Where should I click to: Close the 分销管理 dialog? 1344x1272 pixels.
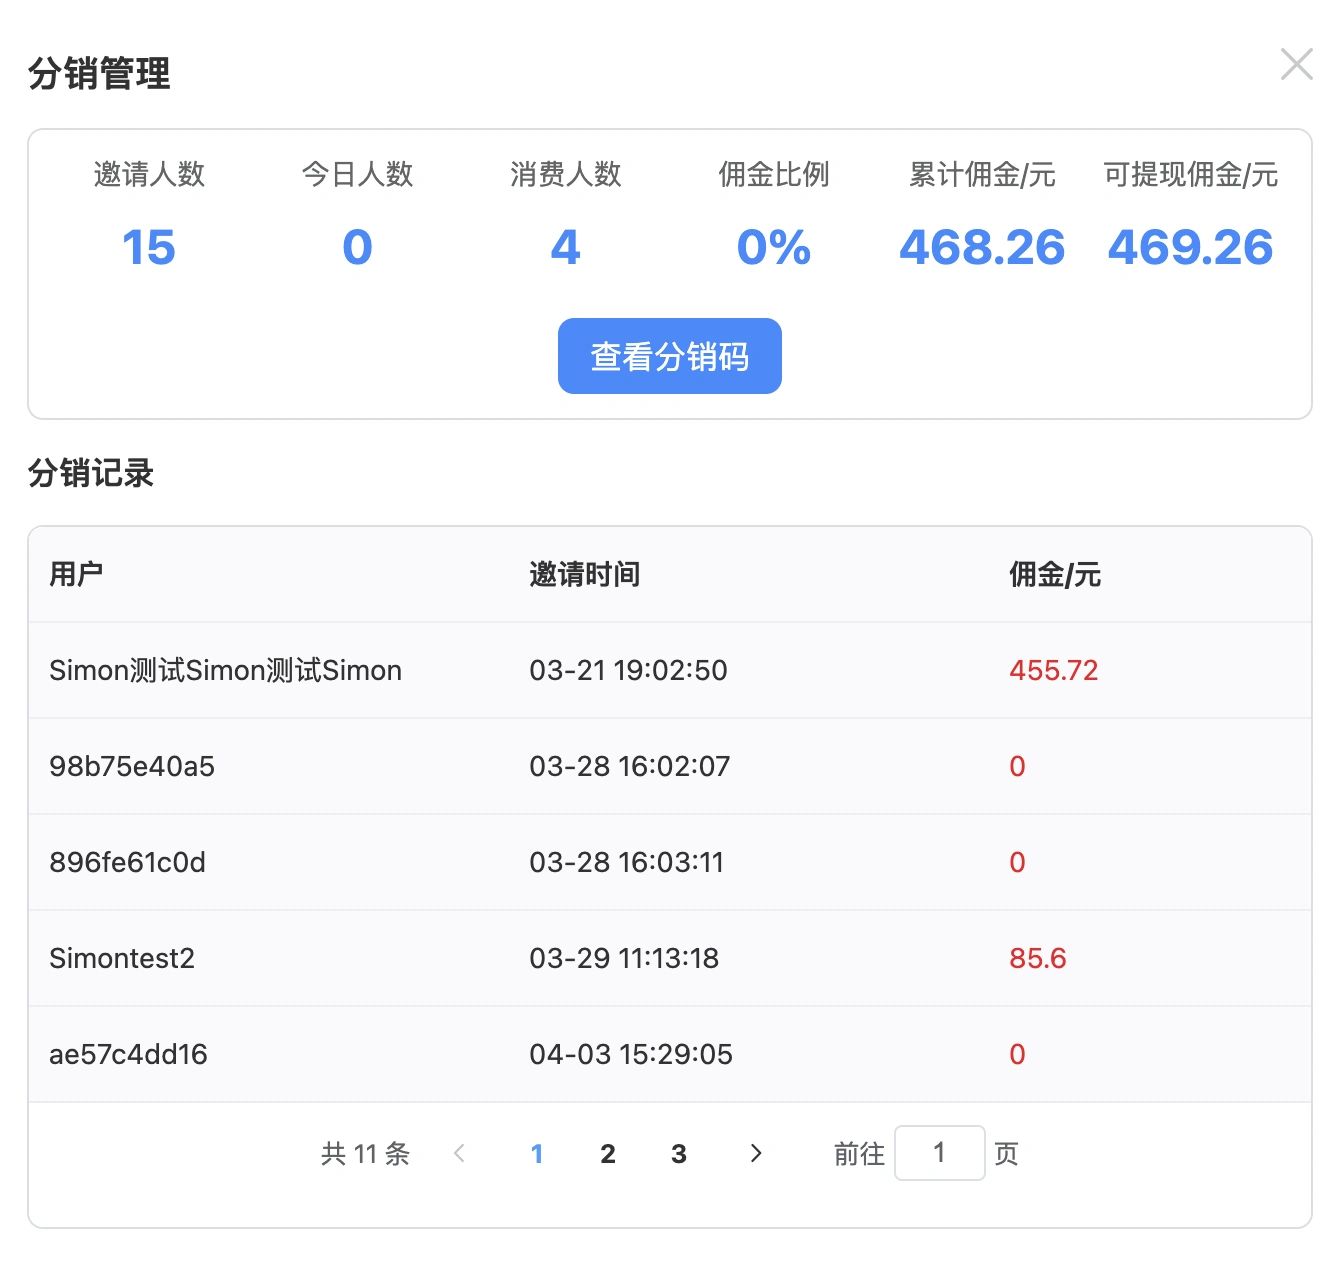1297,64
